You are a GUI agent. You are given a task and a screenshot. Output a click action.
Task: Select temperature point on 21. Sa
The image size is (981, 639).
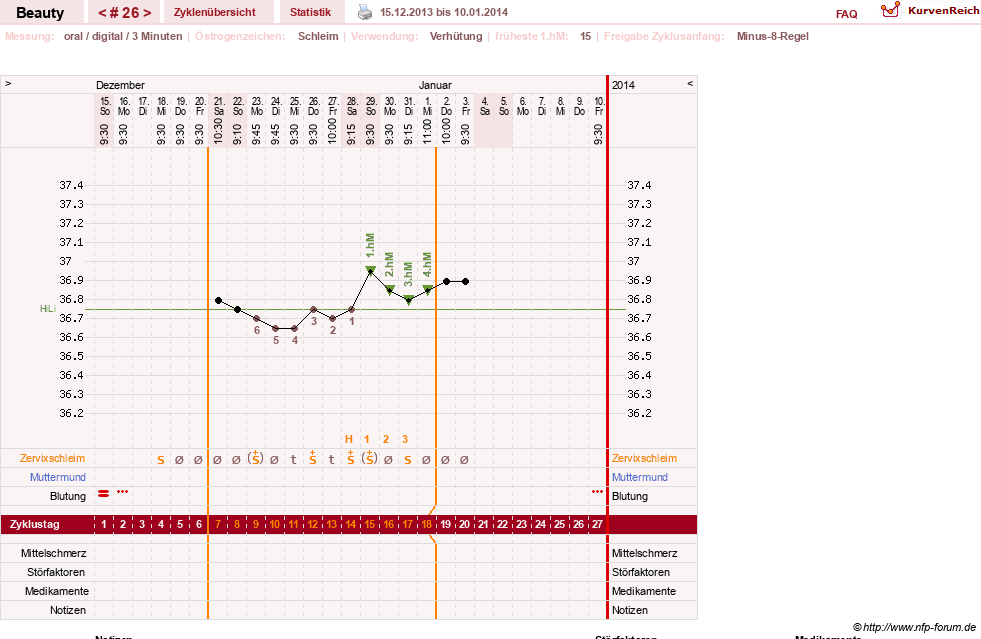218,301
